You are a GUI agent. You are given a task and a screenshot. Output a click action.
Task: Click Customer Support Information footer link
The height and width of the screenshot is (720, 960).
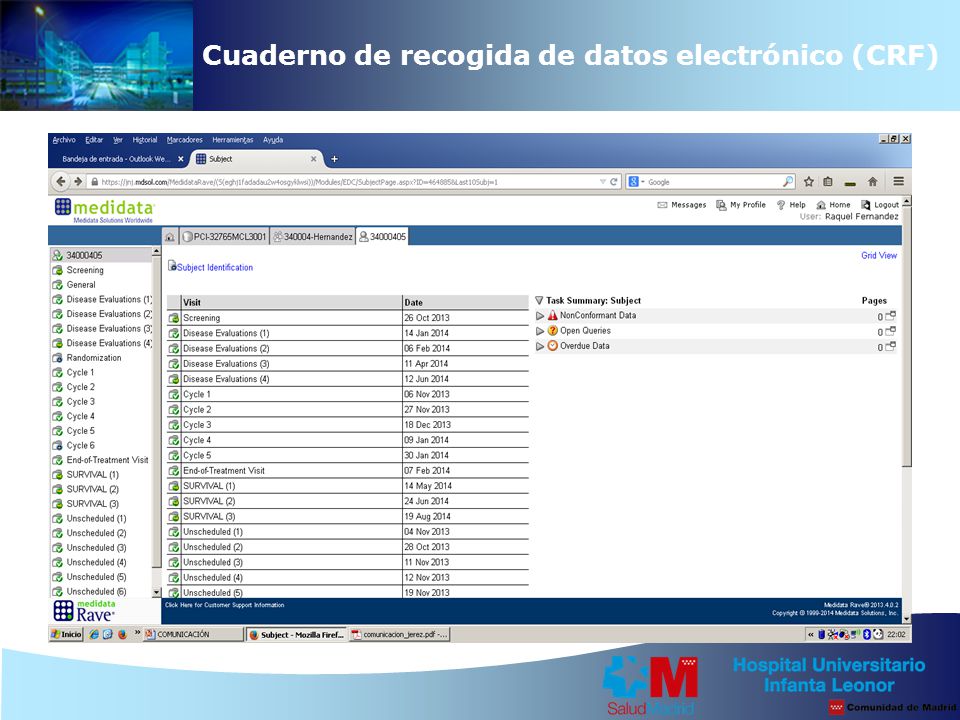225,606
